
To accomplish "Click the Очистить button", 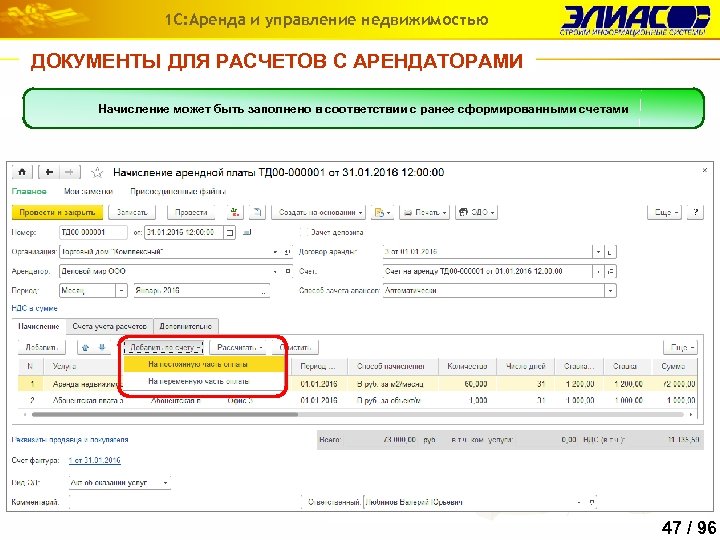I will (298, 348).
